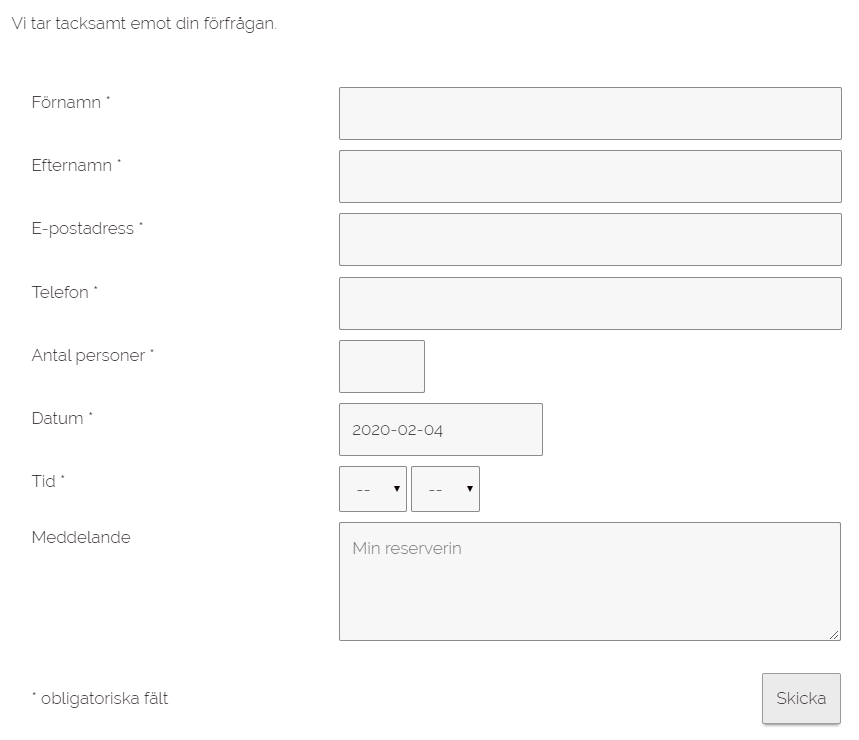Click the Meddelande label
This screenshot has width=859, height=740.
pos(81,537)
